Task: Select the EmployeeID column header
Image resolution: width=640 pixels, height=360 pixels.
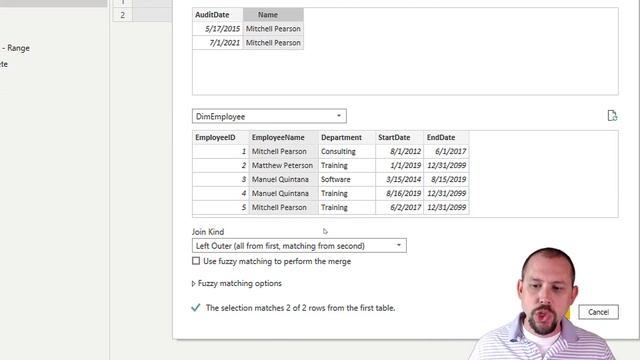Action: click(220, 138)
